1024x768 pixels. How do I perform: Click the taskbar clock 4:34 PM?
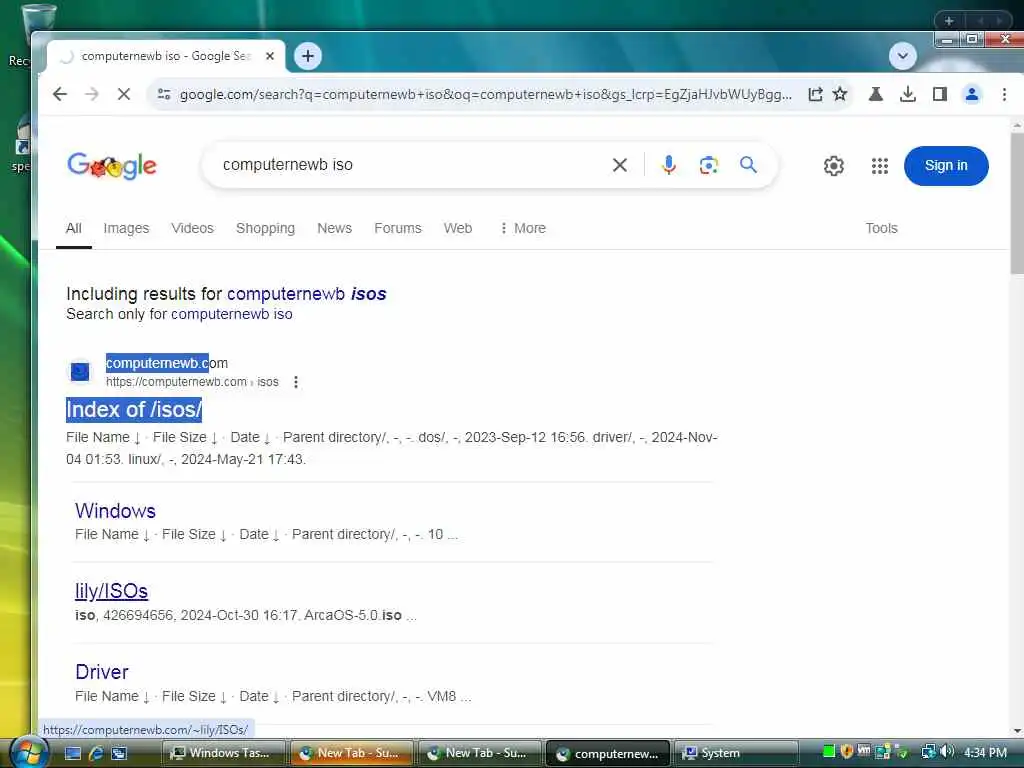click(x=985, y=753)
